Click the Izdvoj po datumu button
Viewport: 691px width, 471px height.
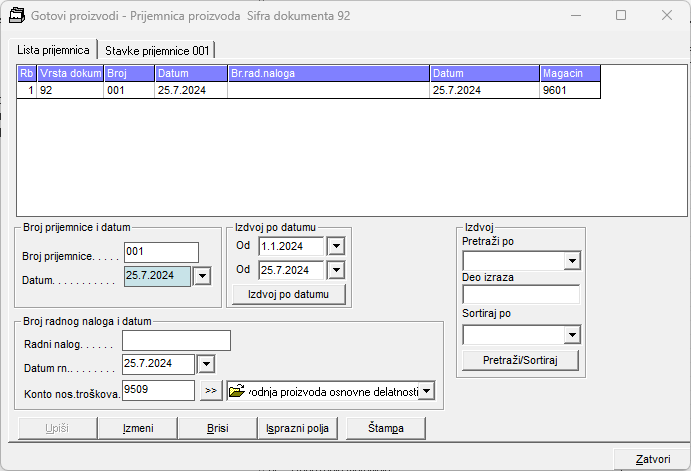[288, 294]
